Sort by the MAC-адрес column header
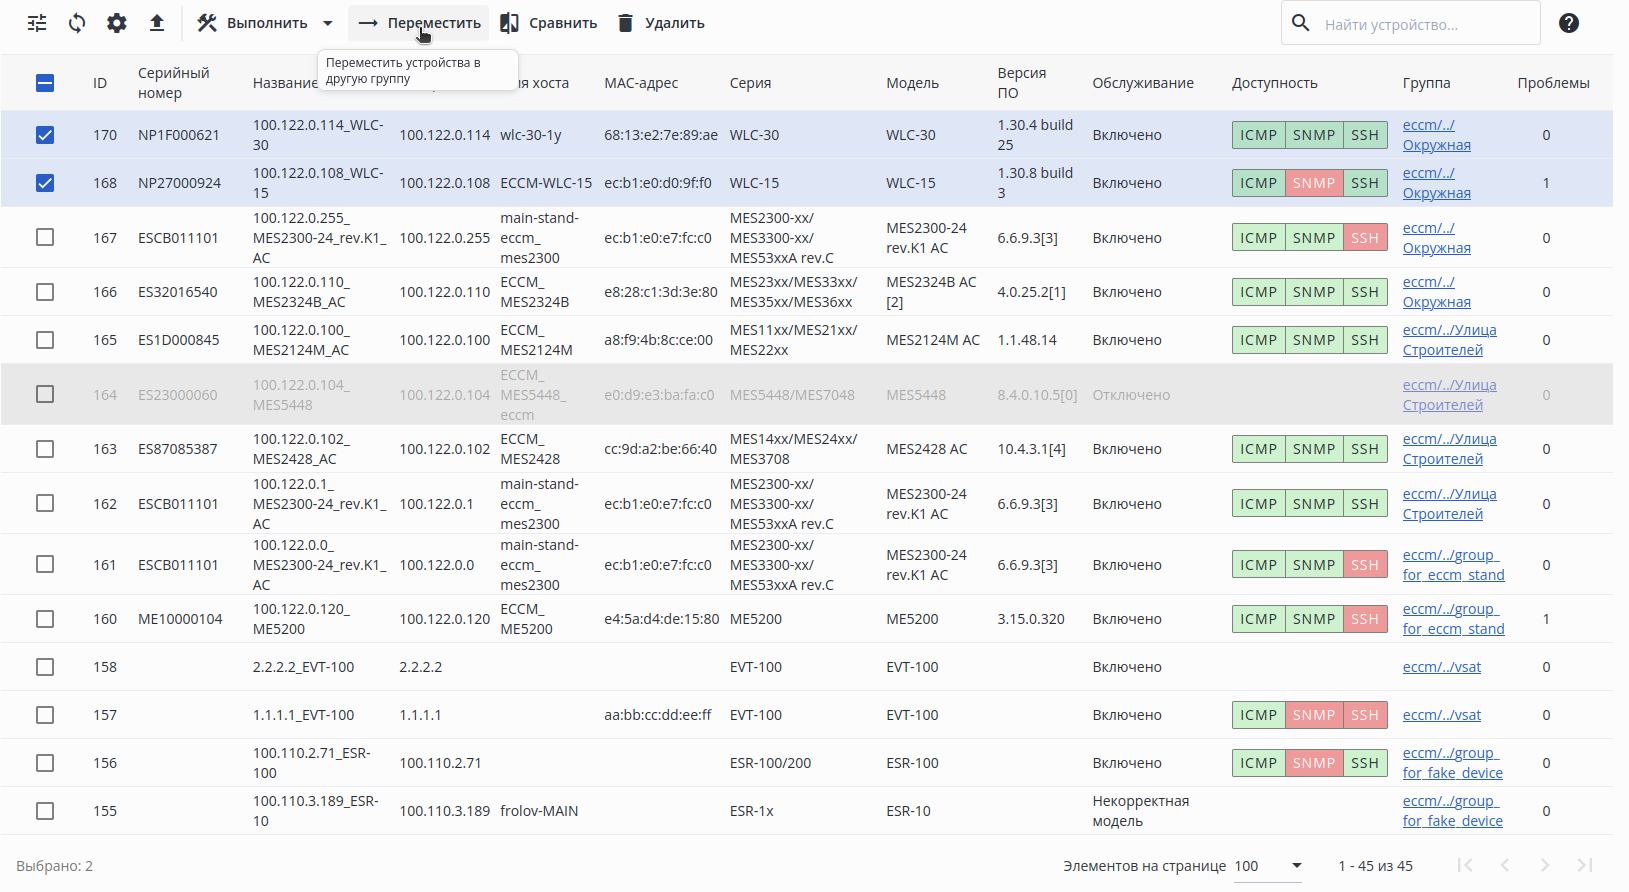The height and width of the screenshot is (892, 1629). coord(640,83)
